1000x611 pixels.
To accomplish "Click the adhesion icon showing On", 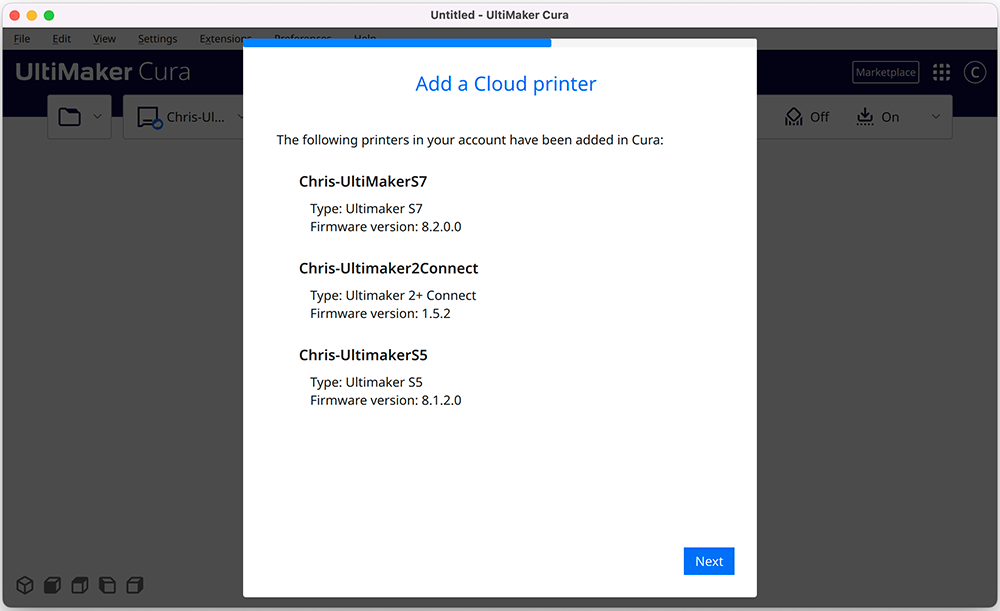I will coord(878,117).
